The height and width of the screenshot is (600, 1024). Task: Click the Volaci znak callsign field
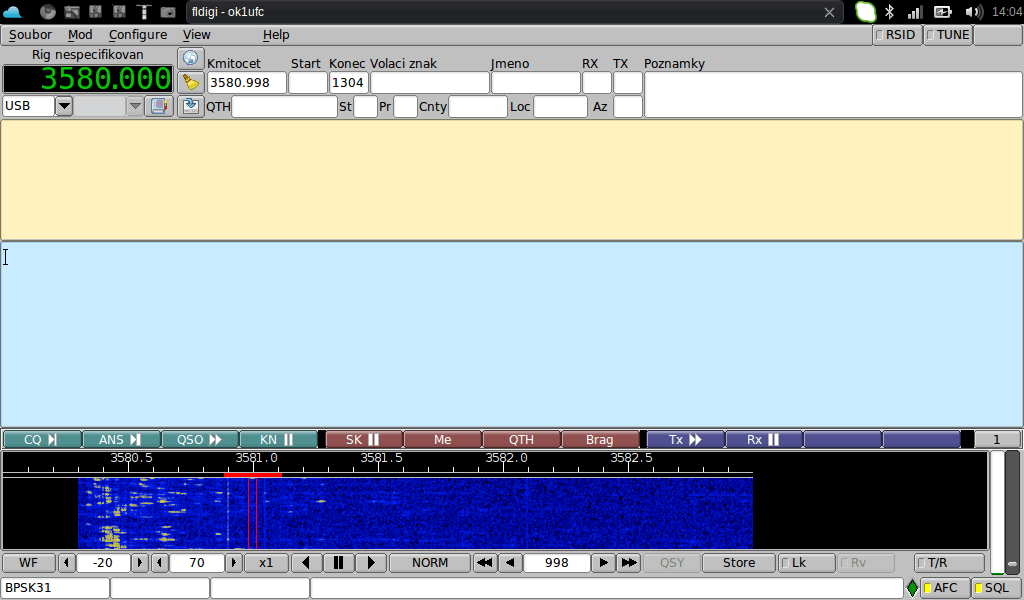429,83
